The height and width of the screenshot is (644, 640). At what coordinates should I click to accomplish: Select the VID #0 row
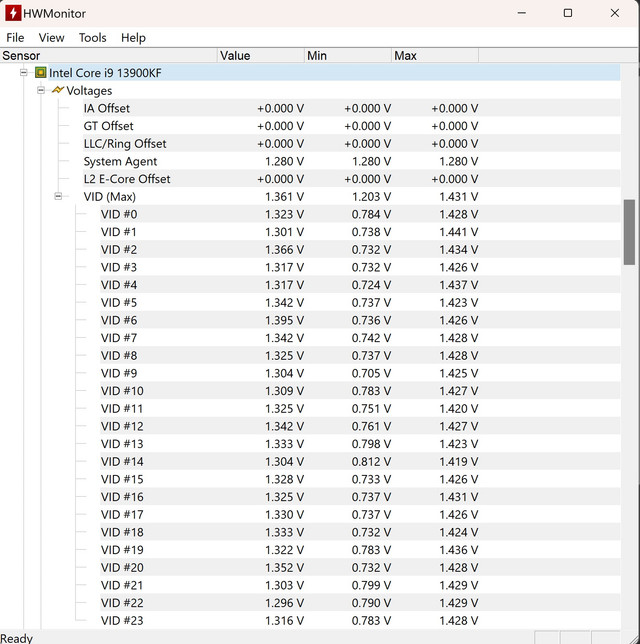[x=360, y=214]
